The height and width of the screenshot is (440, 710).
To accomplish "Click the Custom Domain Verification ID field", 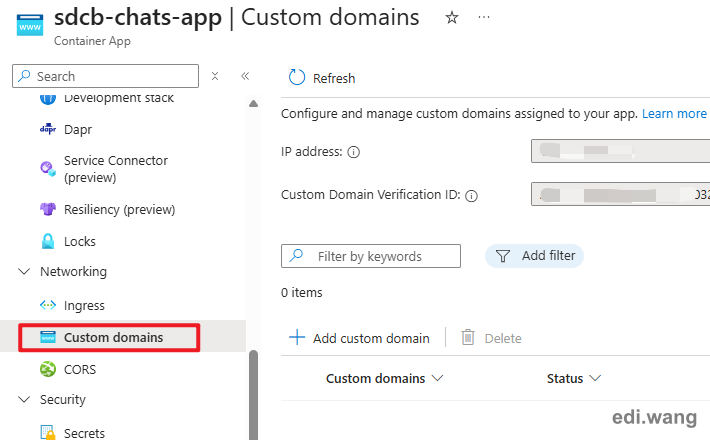I will pyautogui.click(x=620, y=194).
